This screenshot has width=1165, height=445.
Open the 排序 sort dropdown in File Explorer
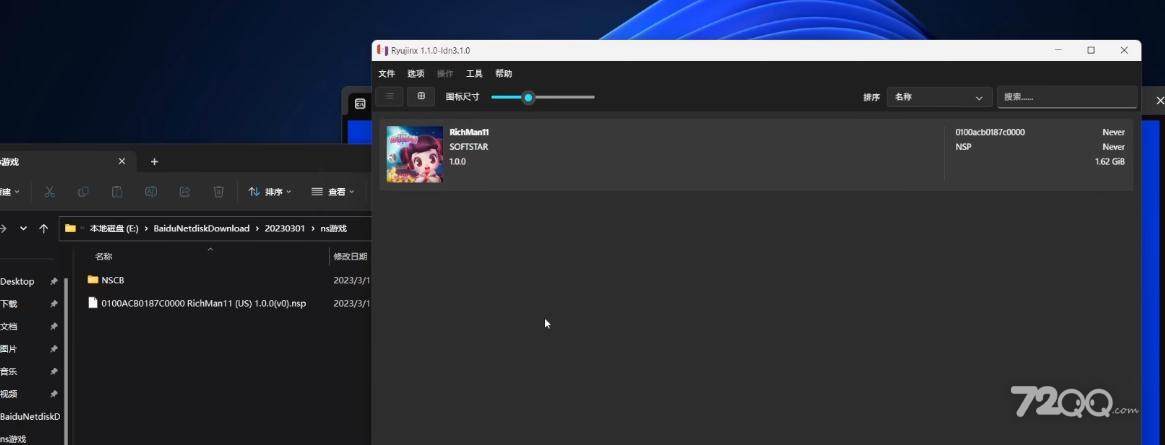tap(270, 192)
